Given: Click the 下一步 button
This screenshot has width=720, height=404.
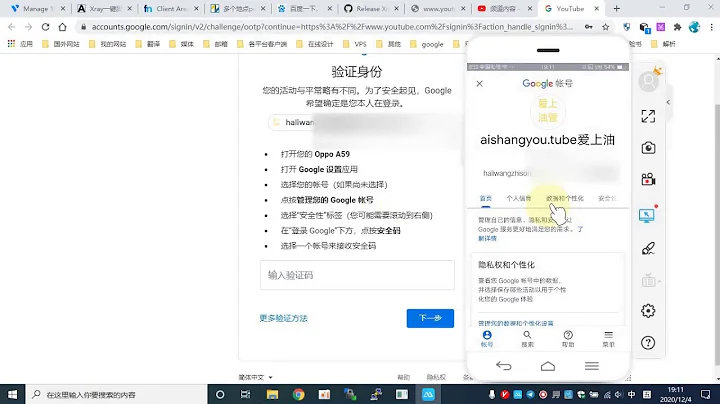Looking at the screenshot, I should click(430, 318).
